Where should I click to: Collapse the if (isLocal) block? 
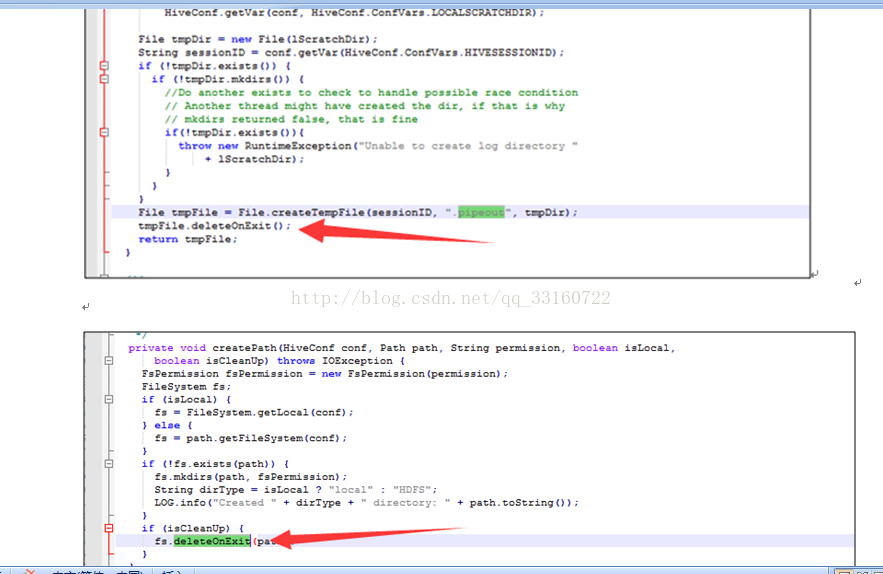(x=109, y=399)
